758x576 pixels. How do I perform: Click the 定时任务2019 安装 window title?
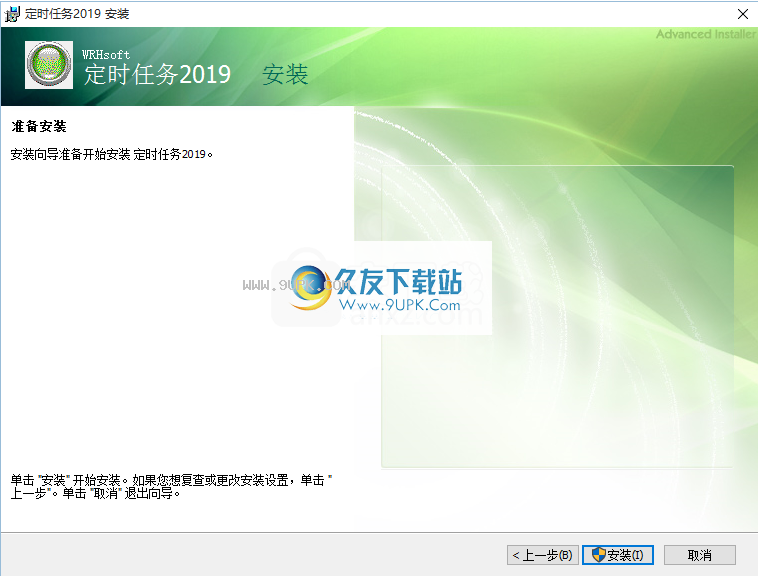coord(77,14)
